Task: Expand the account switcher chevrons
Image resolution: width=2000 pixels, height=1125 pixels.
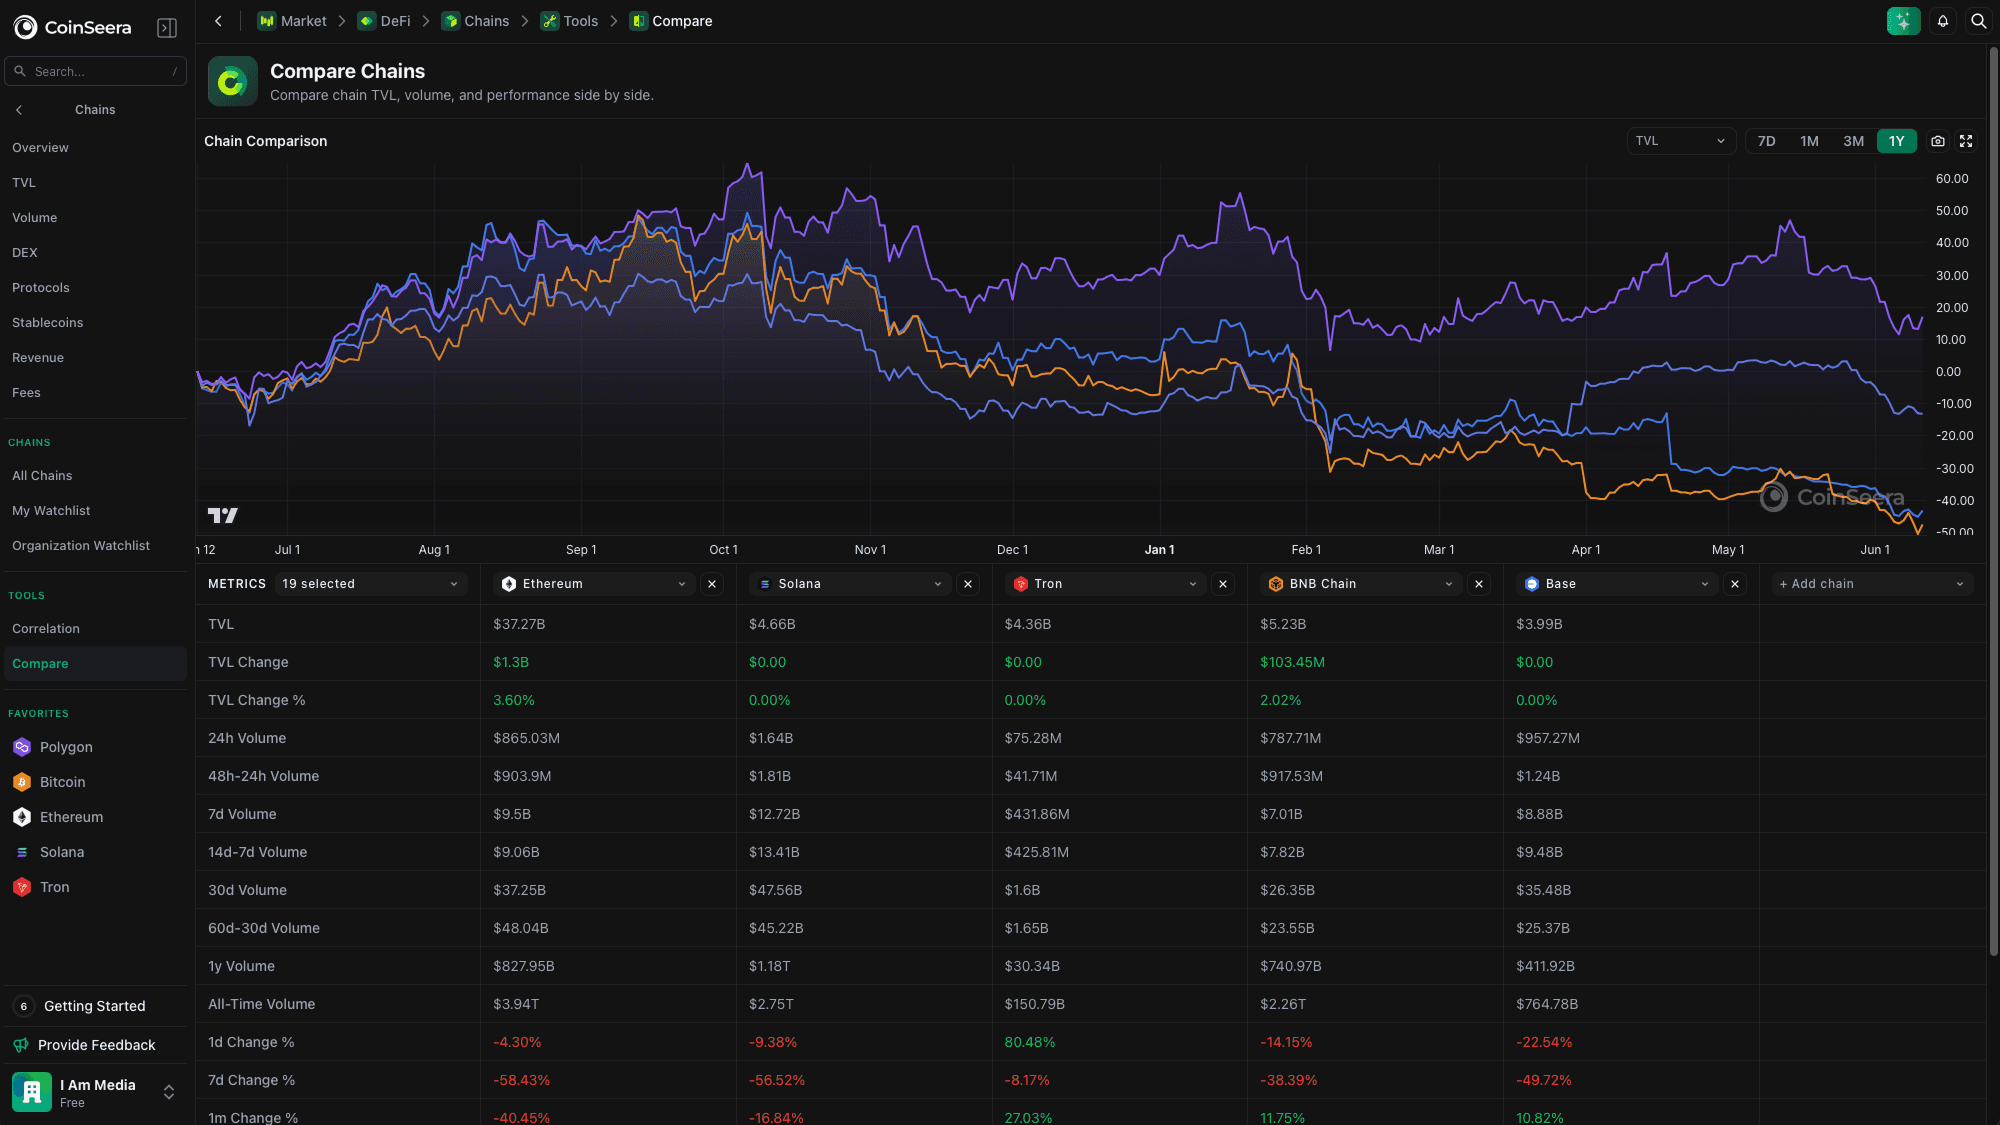Action: coord(169,1092)
